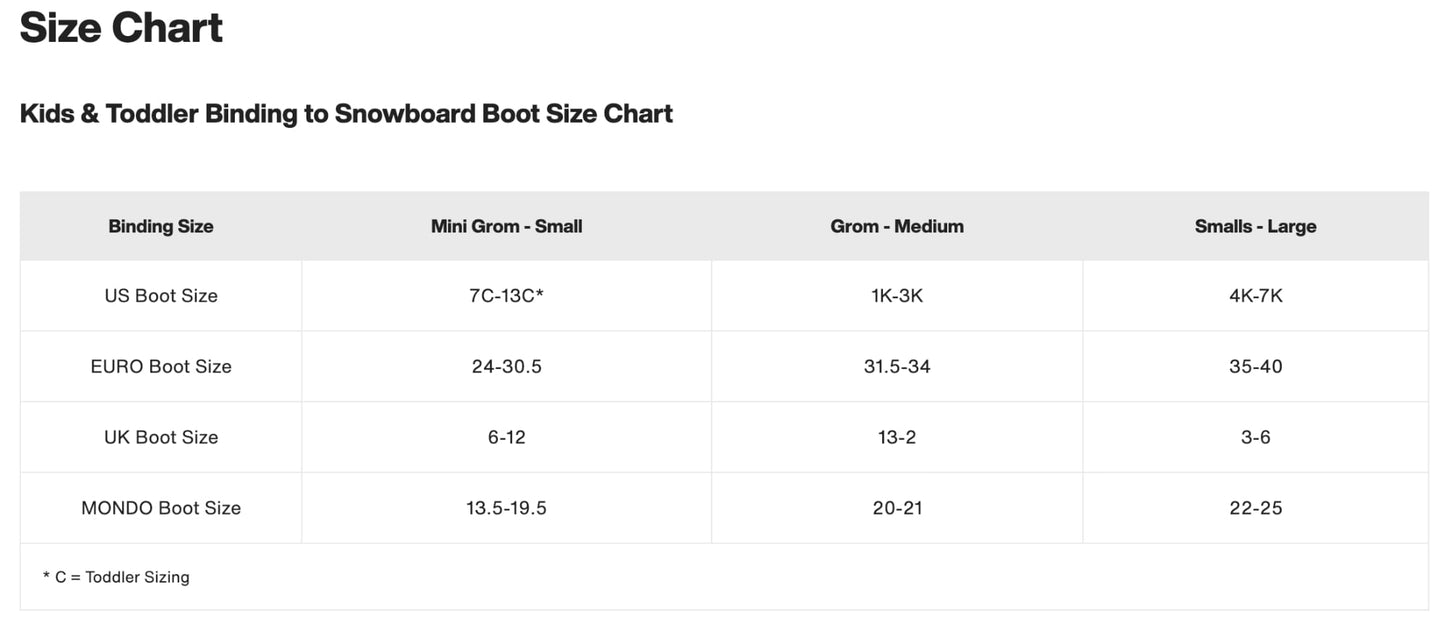Click the US Boot Size row label
This screenshot has height=631, width=1445.
pos(161,296)
